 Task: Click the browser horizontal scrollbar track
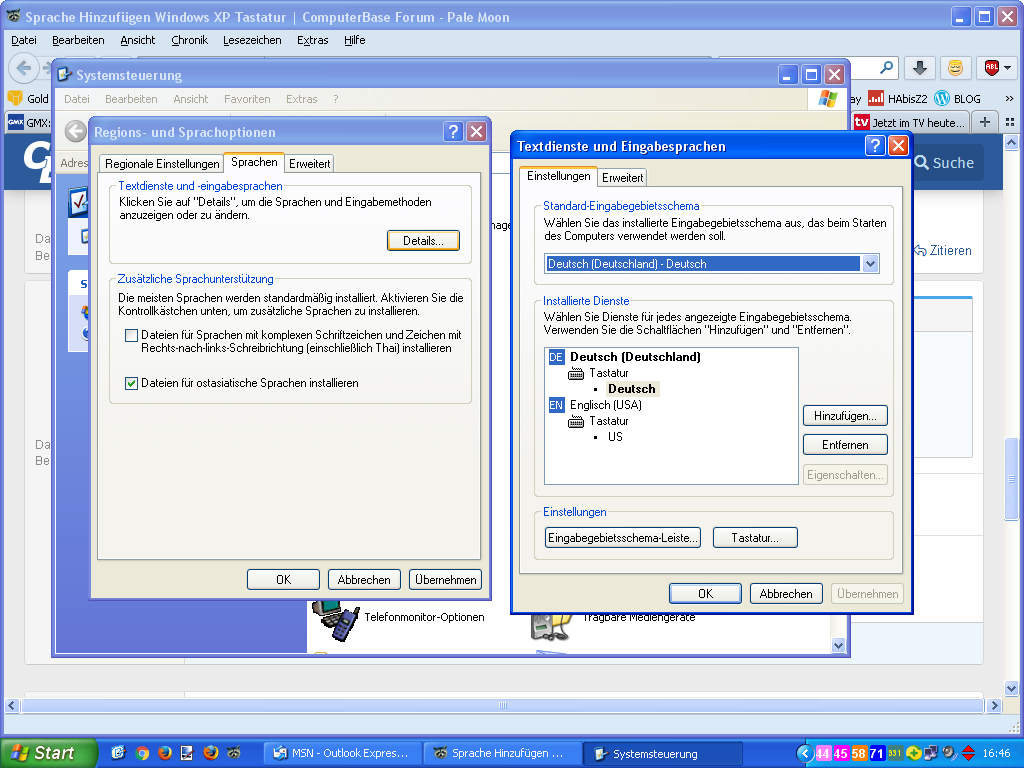click(x=503, y=705)
